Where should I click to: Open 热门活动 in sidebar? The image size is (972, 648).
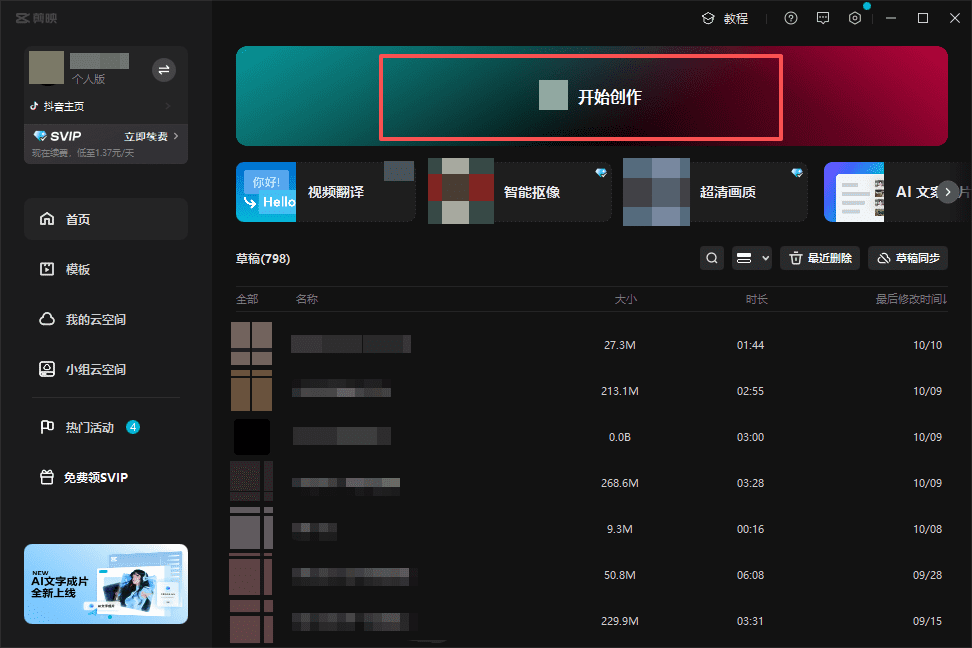90,427
